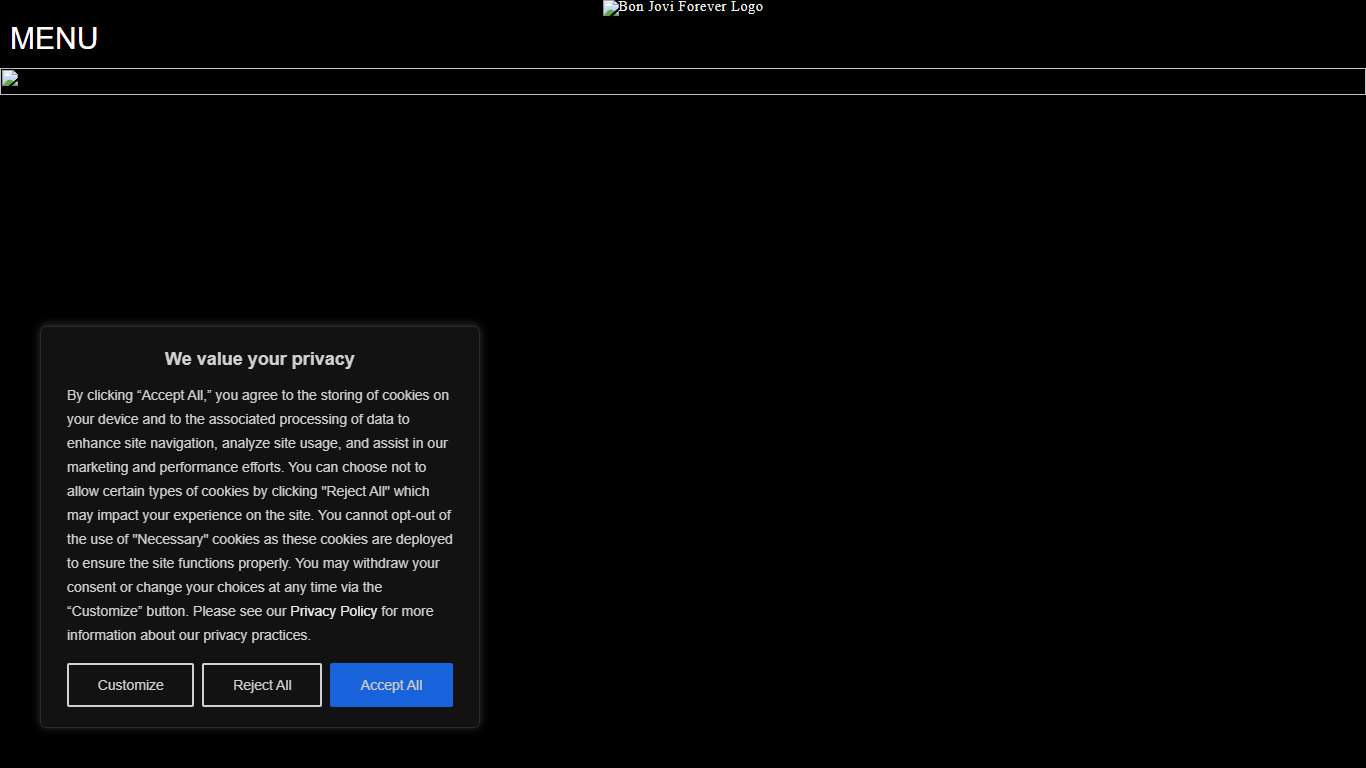Open the MENU navigation
Viewport: 1366px width, 768px height.
(x=54, y=38)
